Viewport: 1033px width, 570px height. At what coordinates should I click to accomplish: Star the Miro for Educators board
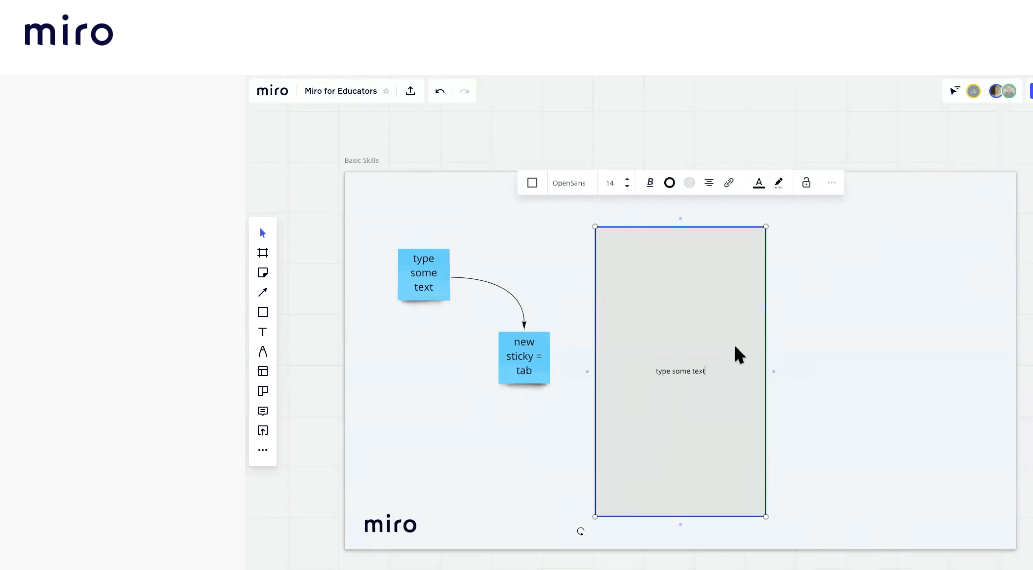click(x=386, y=91)
